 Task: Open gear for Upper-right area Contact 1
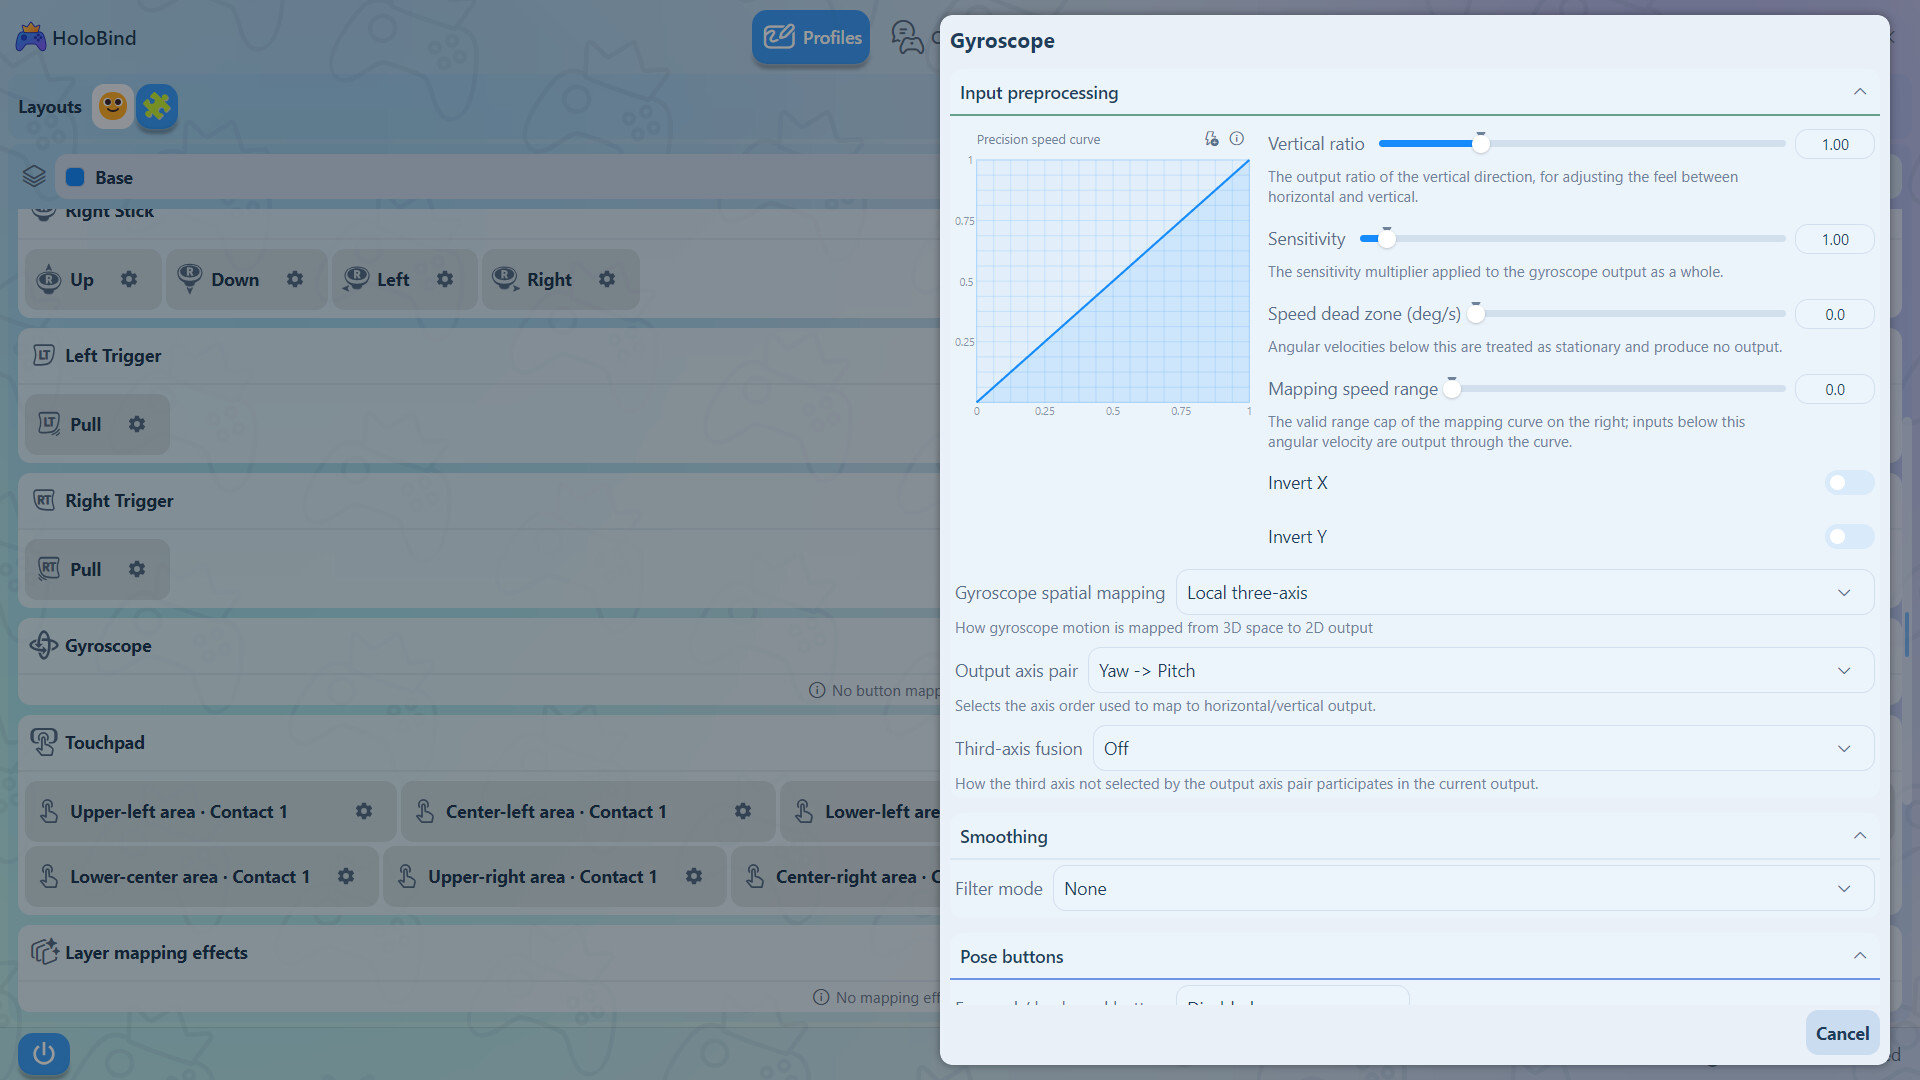pos(694,877)
